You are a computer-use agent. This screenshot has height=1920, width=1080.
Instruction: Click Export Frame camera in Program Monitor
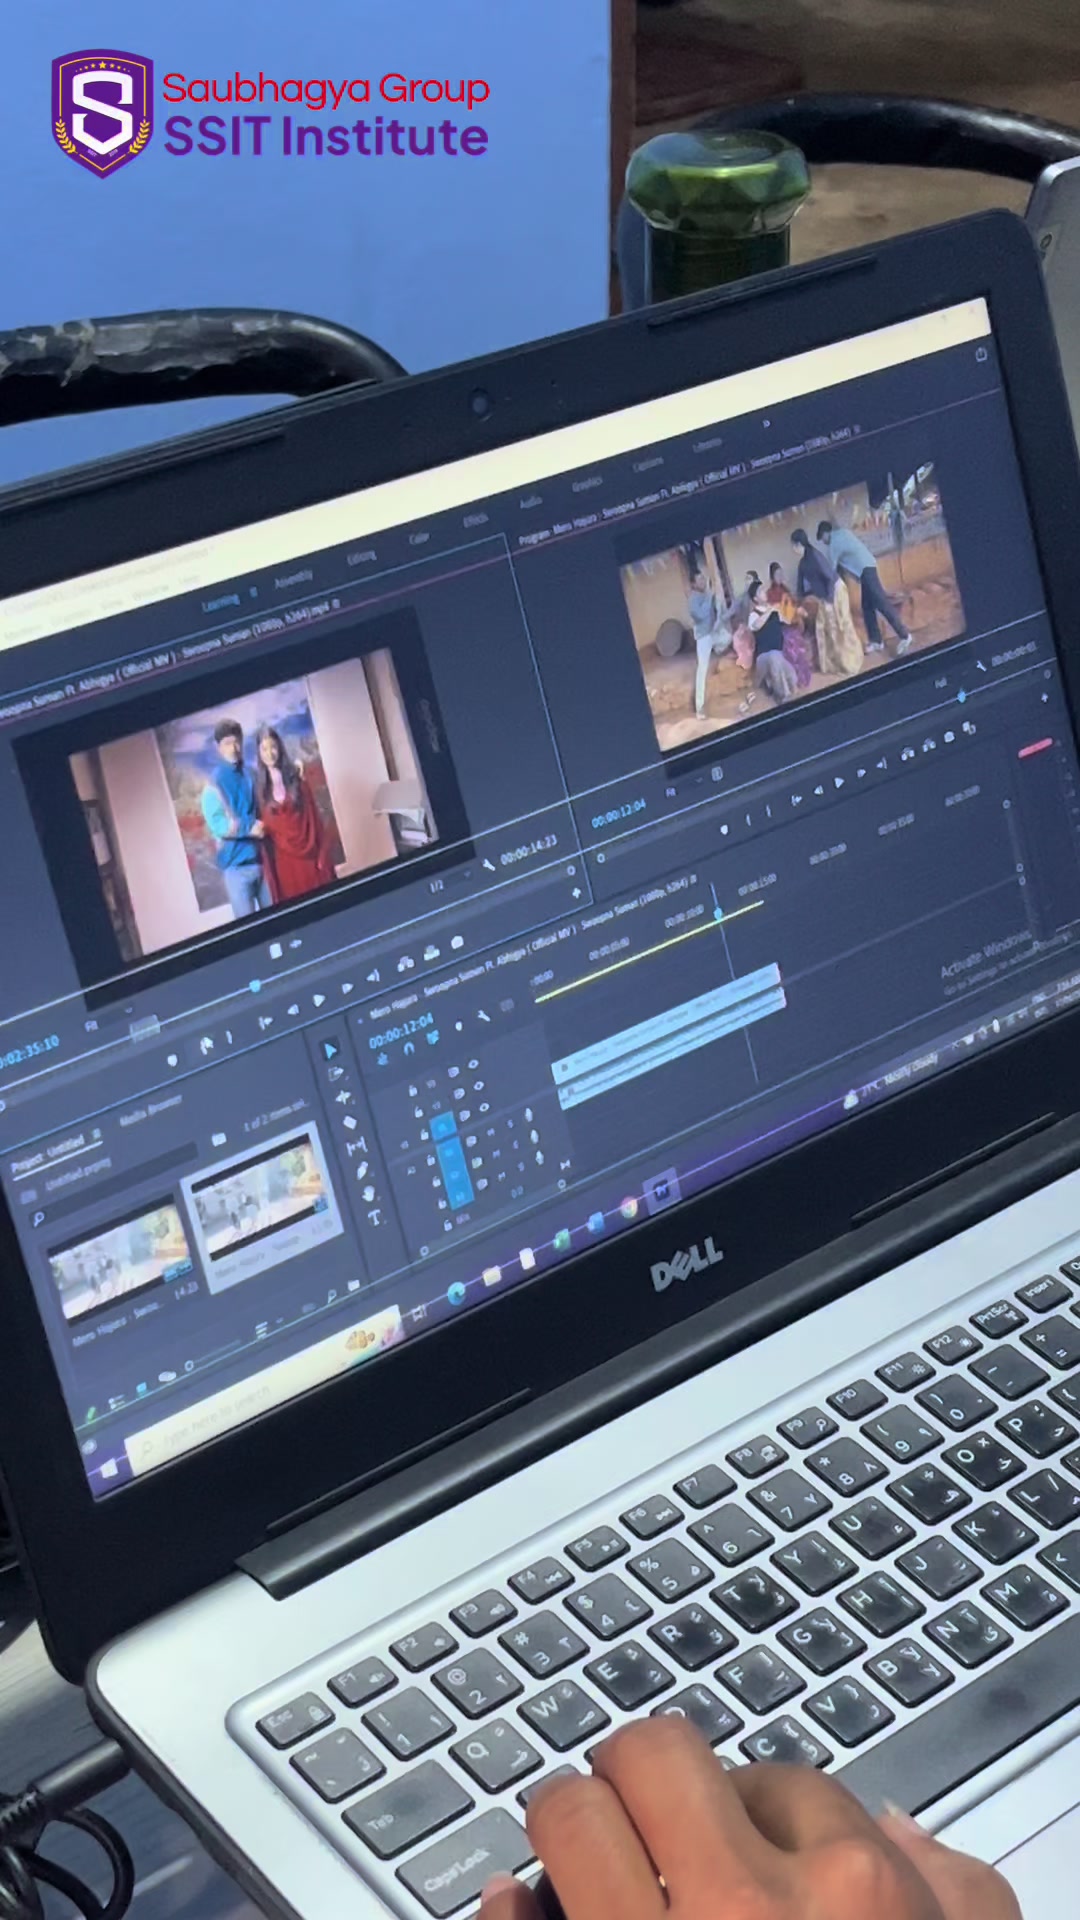click(949, 738)
